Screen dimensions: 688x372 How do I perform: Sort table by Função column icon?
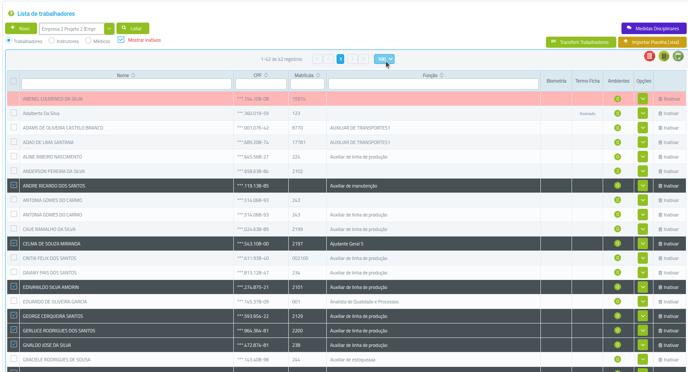pos(441,75)
